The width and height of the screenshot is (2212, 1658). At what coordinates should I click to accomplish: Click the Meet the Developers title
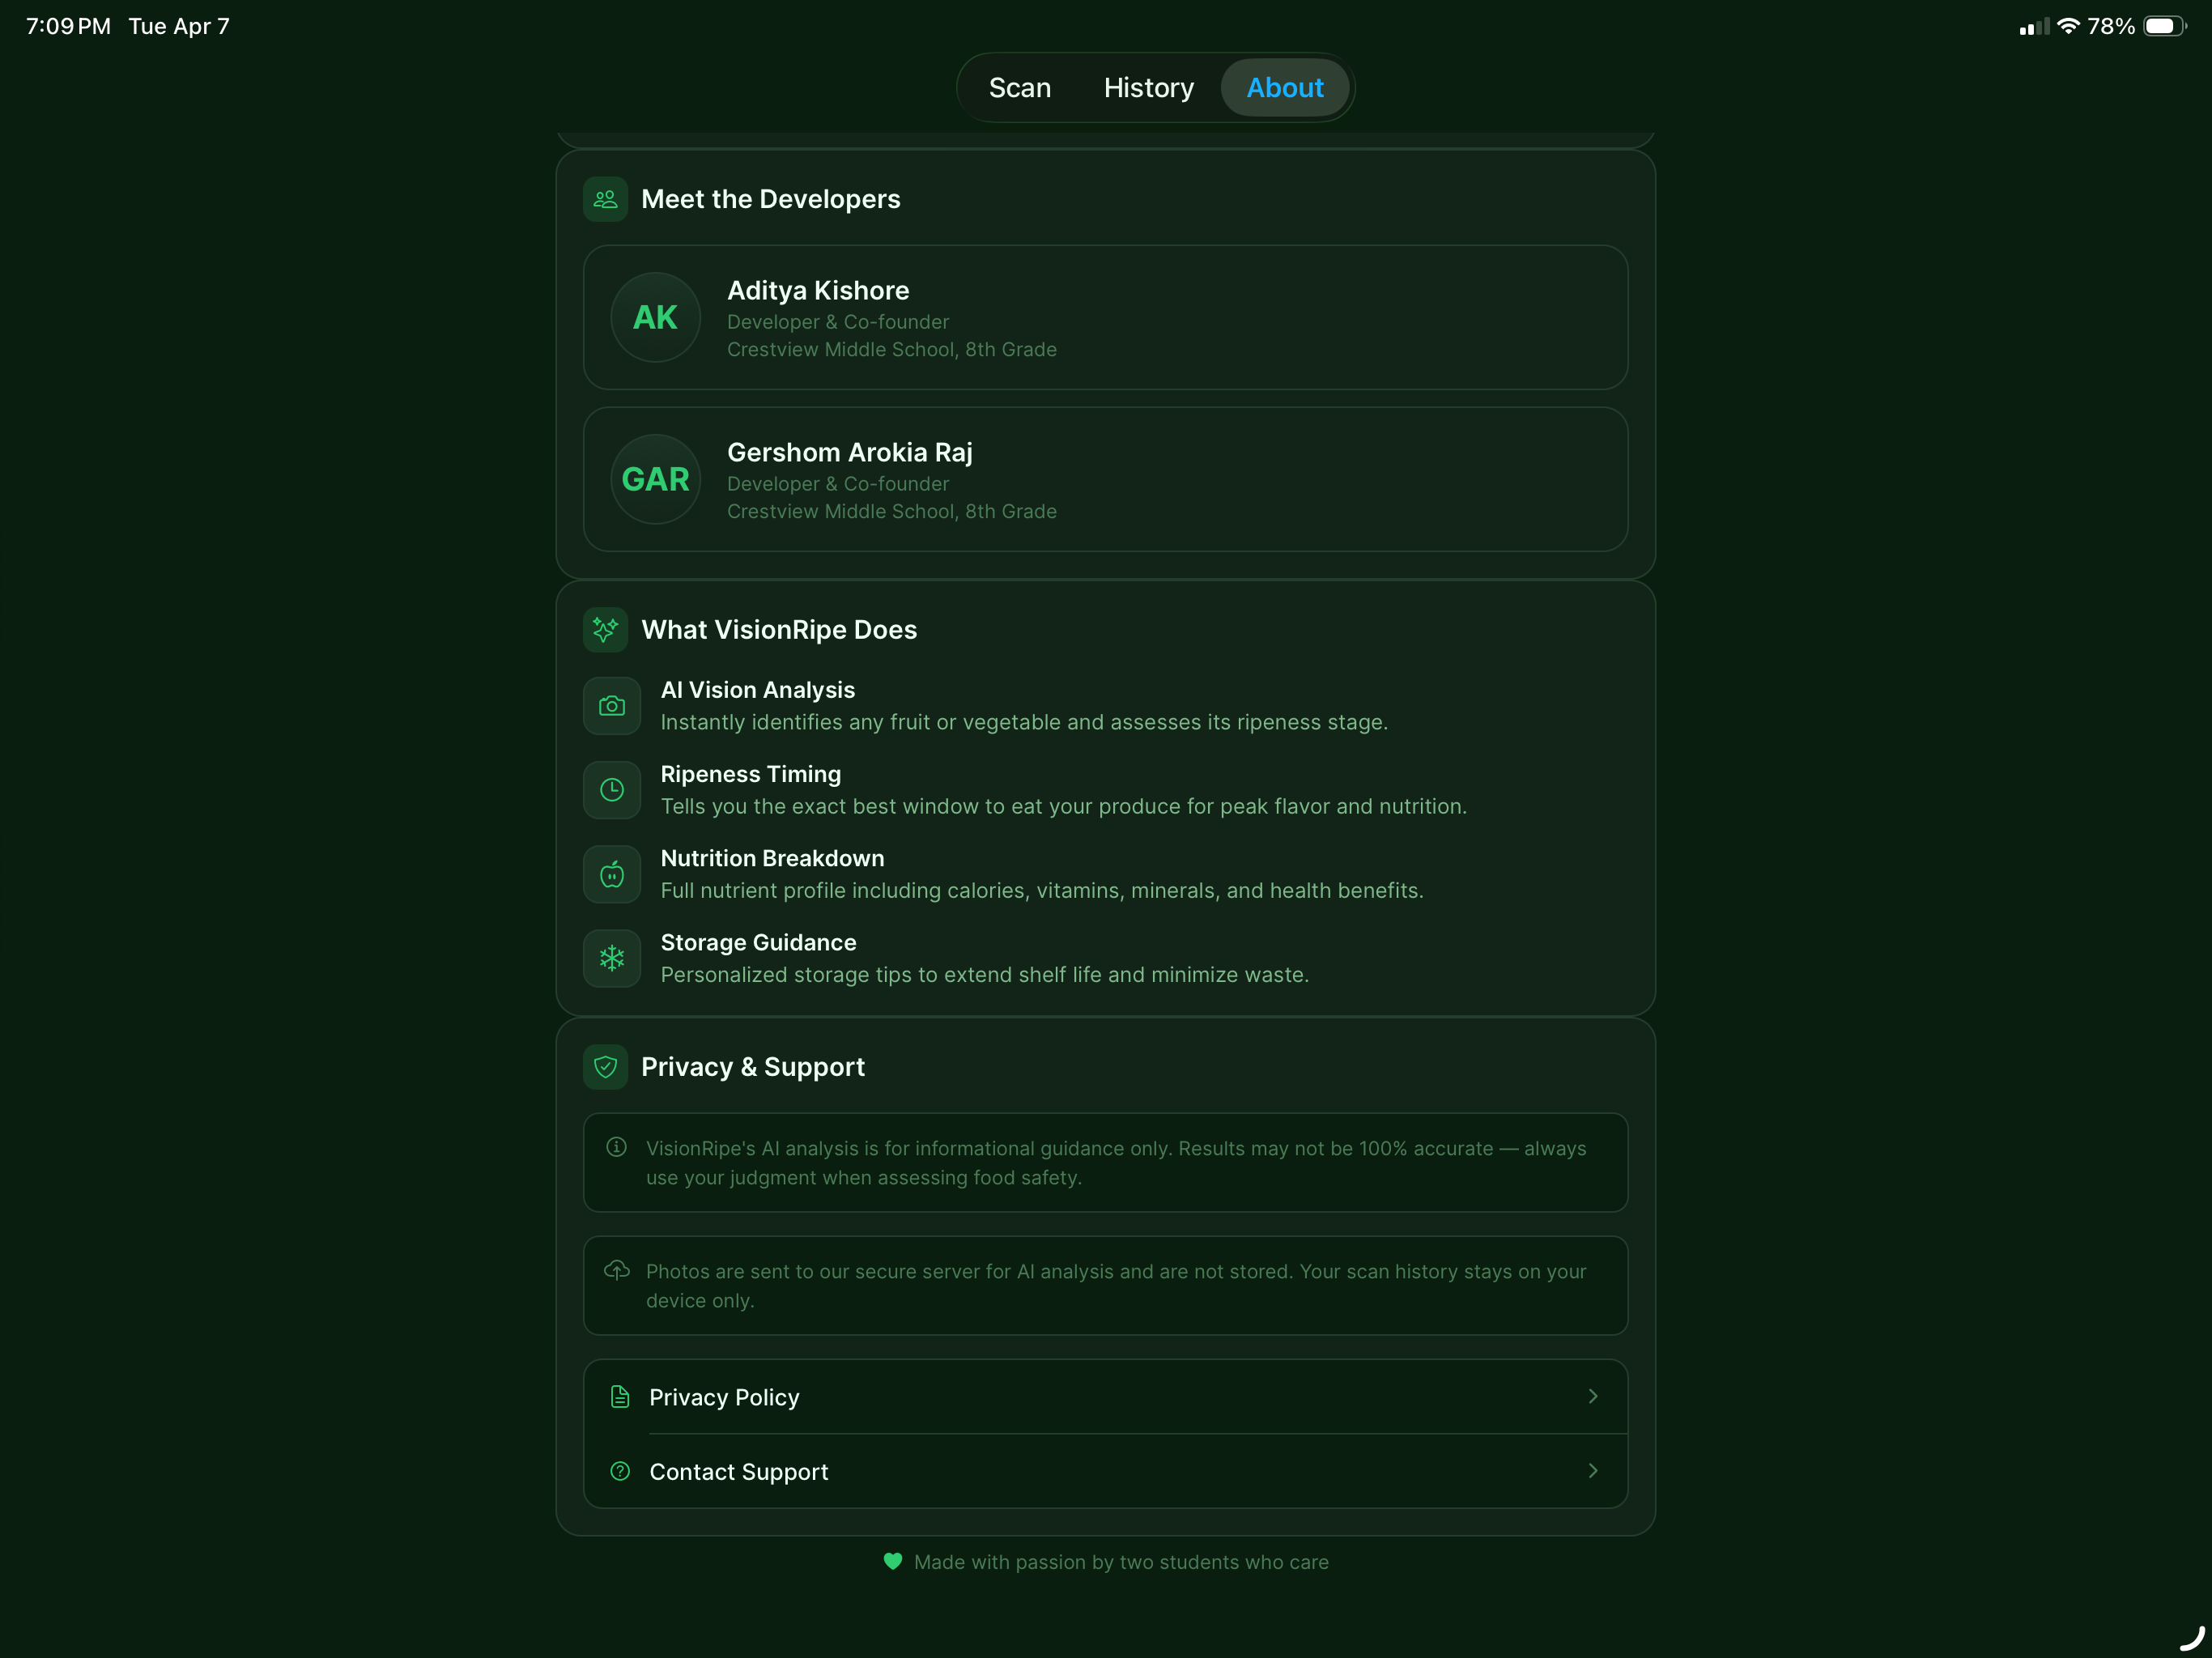(x=770, y=199)
